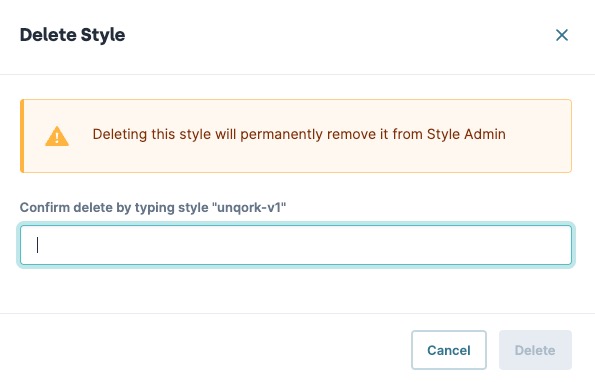The image size is (595, 382).
Task: Click the word "Style" in dialog title
Action: pos(103,35)
